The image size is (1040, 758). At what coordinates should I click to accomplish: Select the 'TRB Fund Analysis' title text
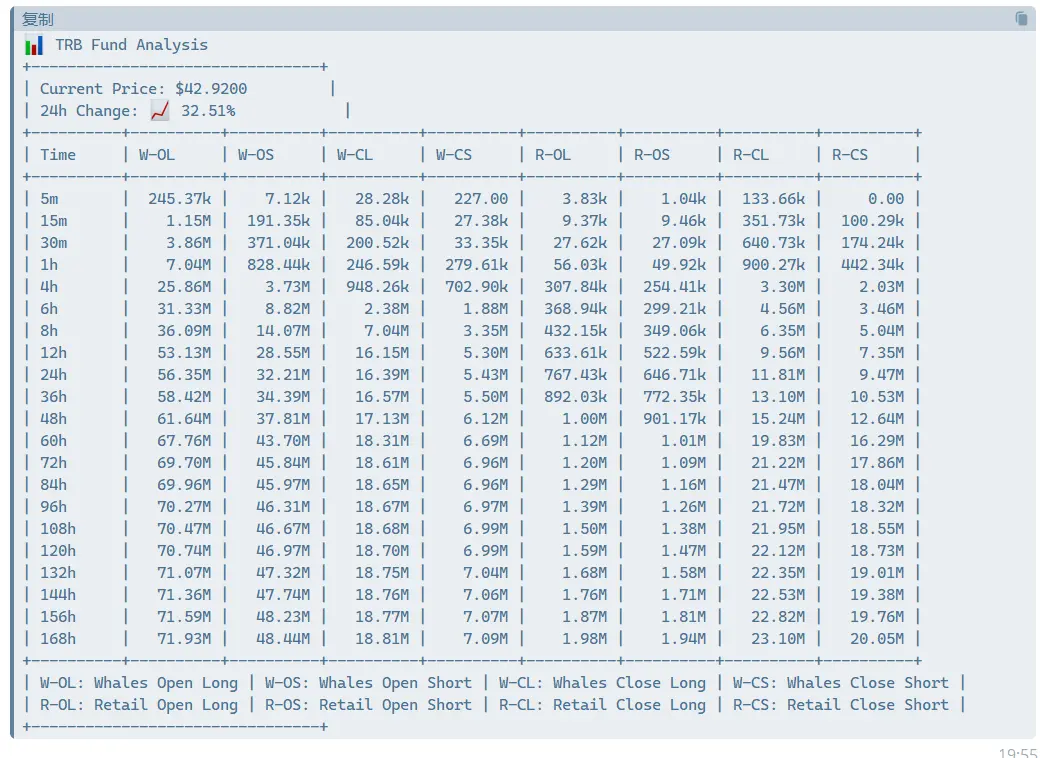click(x=131, y=44)
